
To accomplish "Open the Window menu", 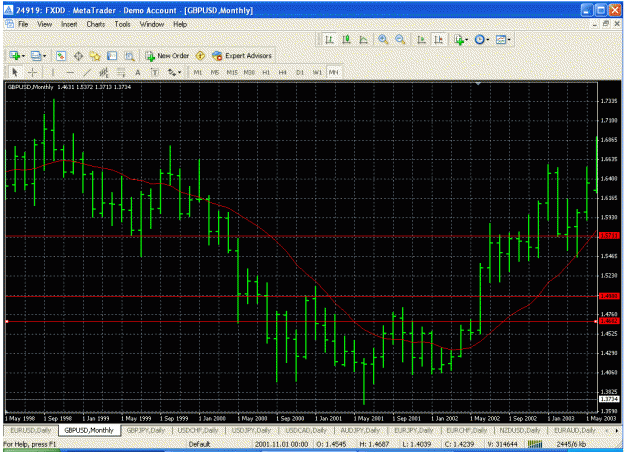I will click(x=151, y=24).
